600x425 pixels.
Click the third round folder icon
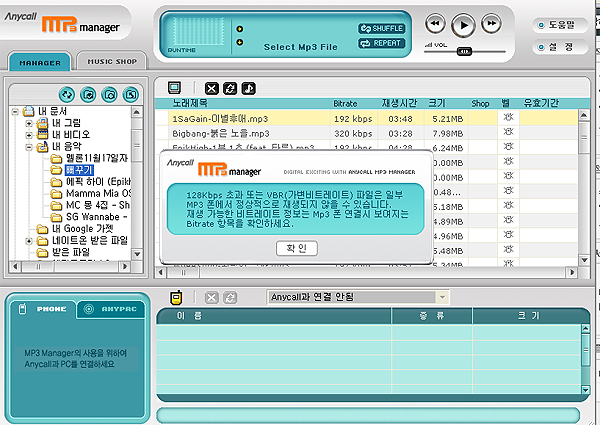pos(109,94)
